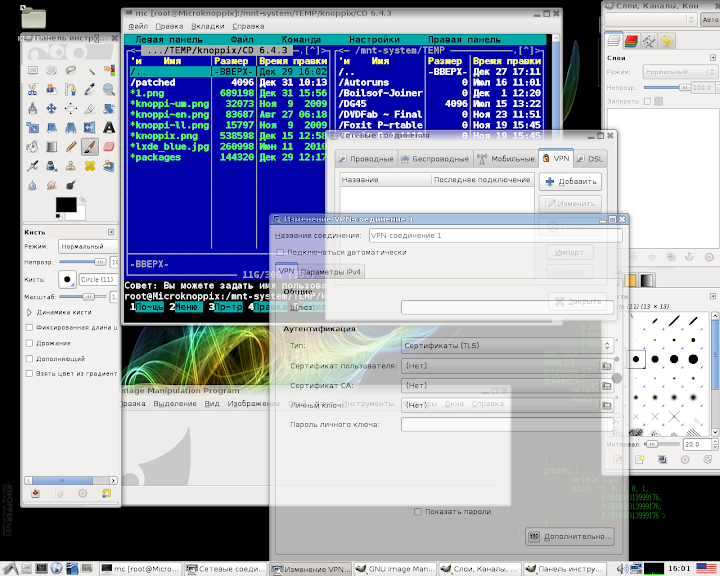Enable Показать пароли checkbox
The width and height of the screenshot is (720, 576).
(x=417, y=511)
